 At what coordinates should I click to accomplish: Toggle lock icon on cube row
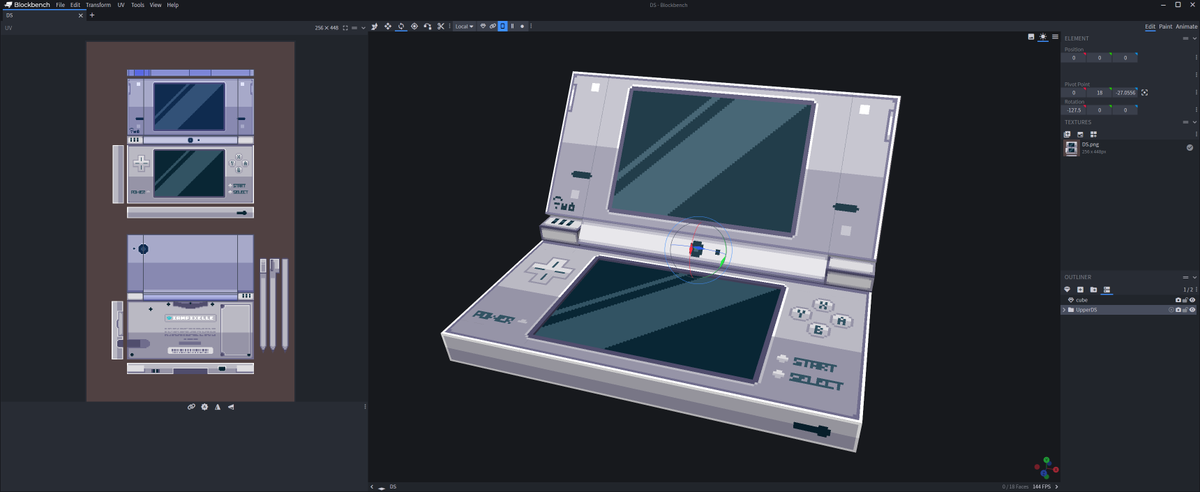[1185, 299]
